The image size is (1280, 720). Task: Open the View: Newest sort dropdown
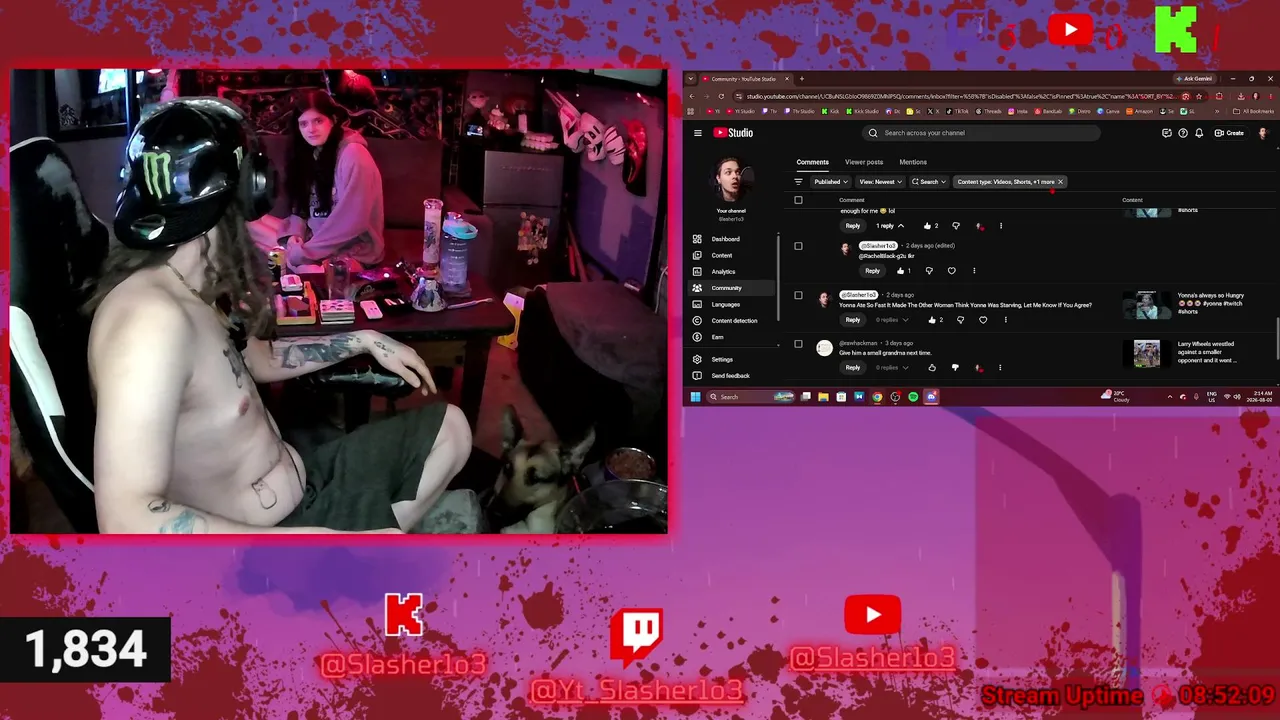click(880, 182)
